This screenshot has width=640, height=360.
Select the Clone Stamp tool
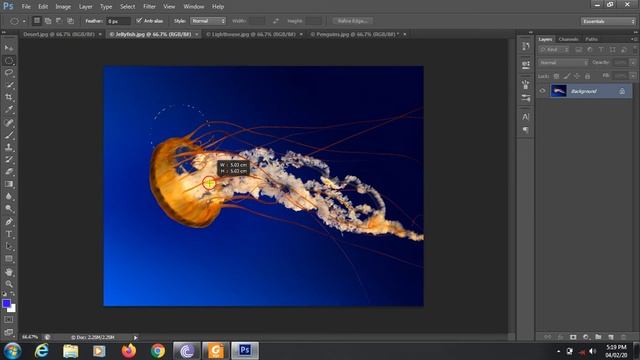click(9, 147)
